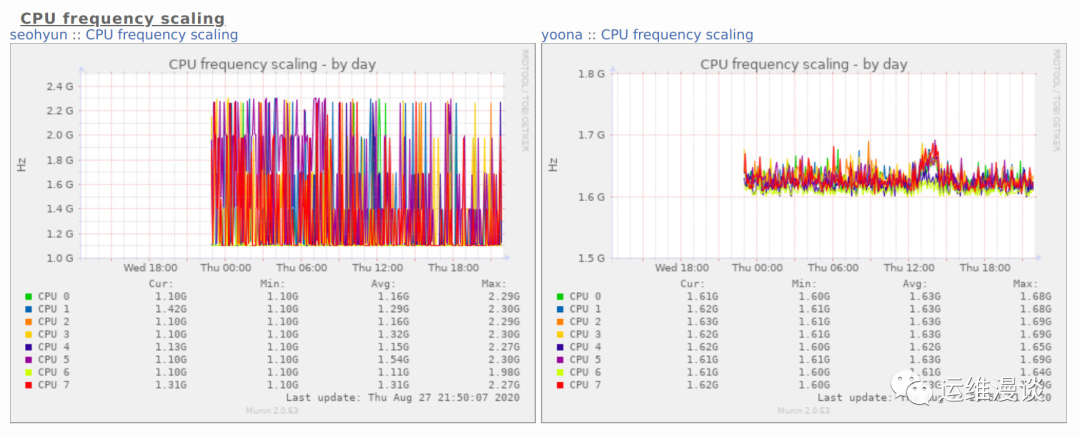Click the Thu 12:00 marker on yoona graph
The height and width of the screenshot is (437, 1080).
908,267
